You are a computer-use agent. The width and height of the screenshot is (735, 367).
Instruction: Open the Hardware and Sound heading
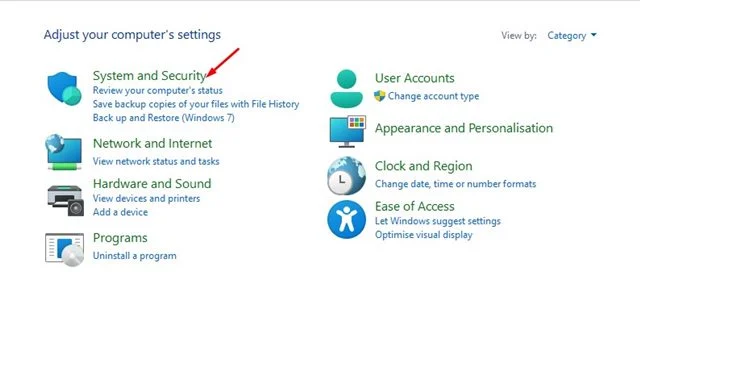(x=152, y=183)
